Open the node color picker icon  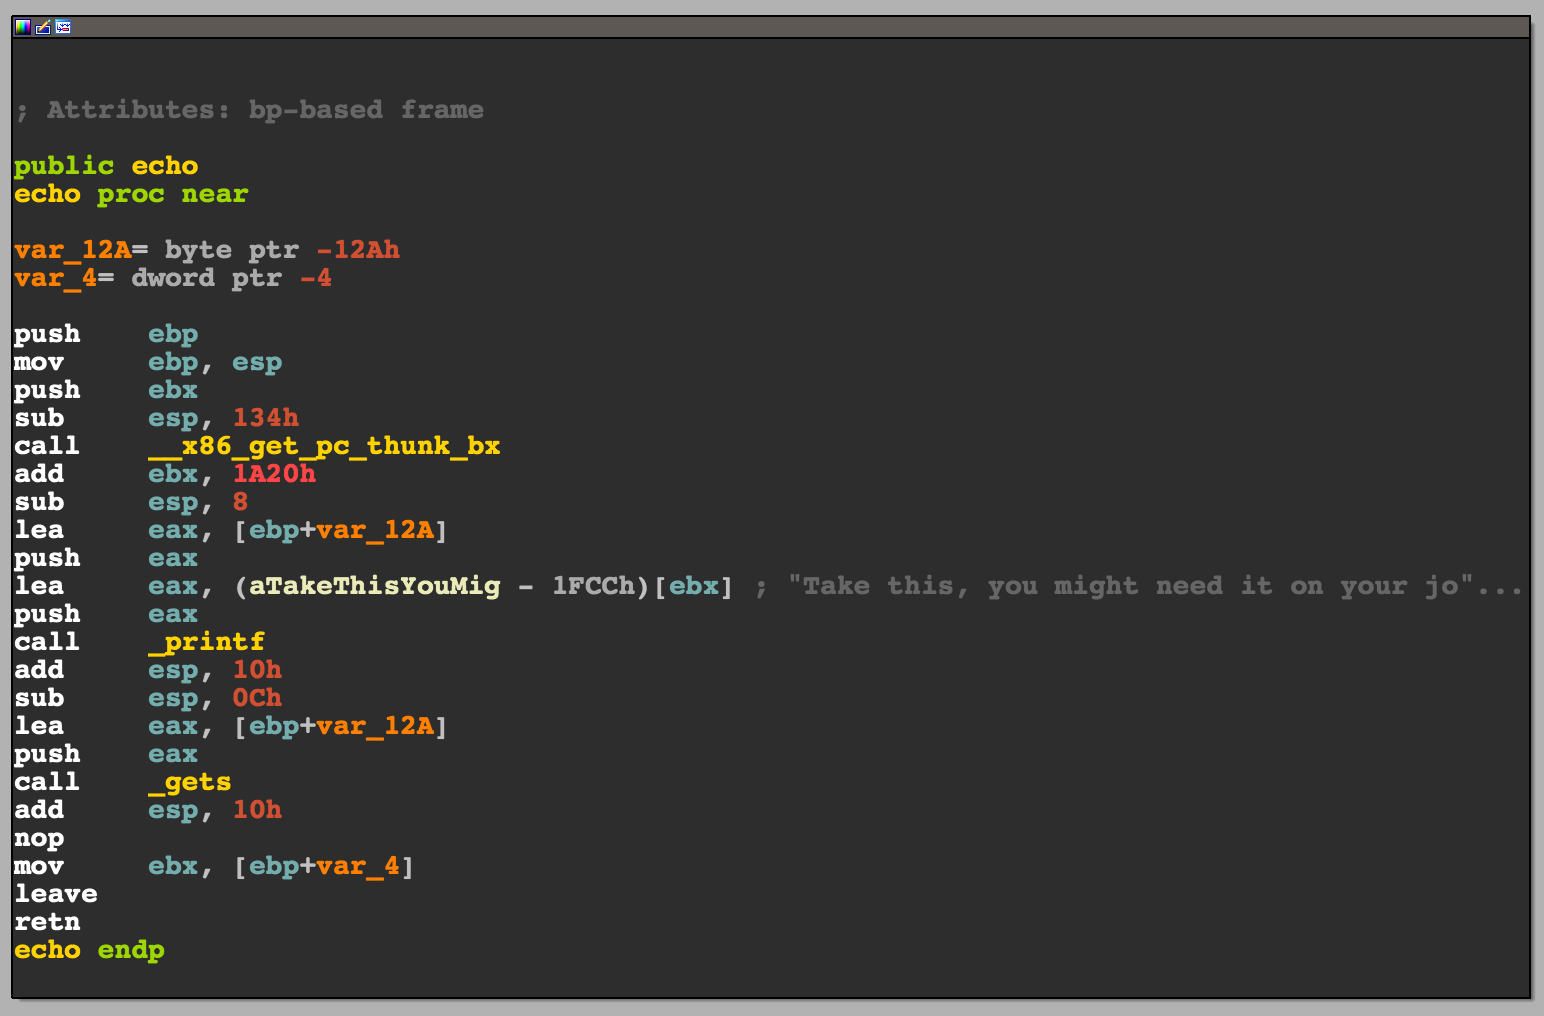coord(22,27)
